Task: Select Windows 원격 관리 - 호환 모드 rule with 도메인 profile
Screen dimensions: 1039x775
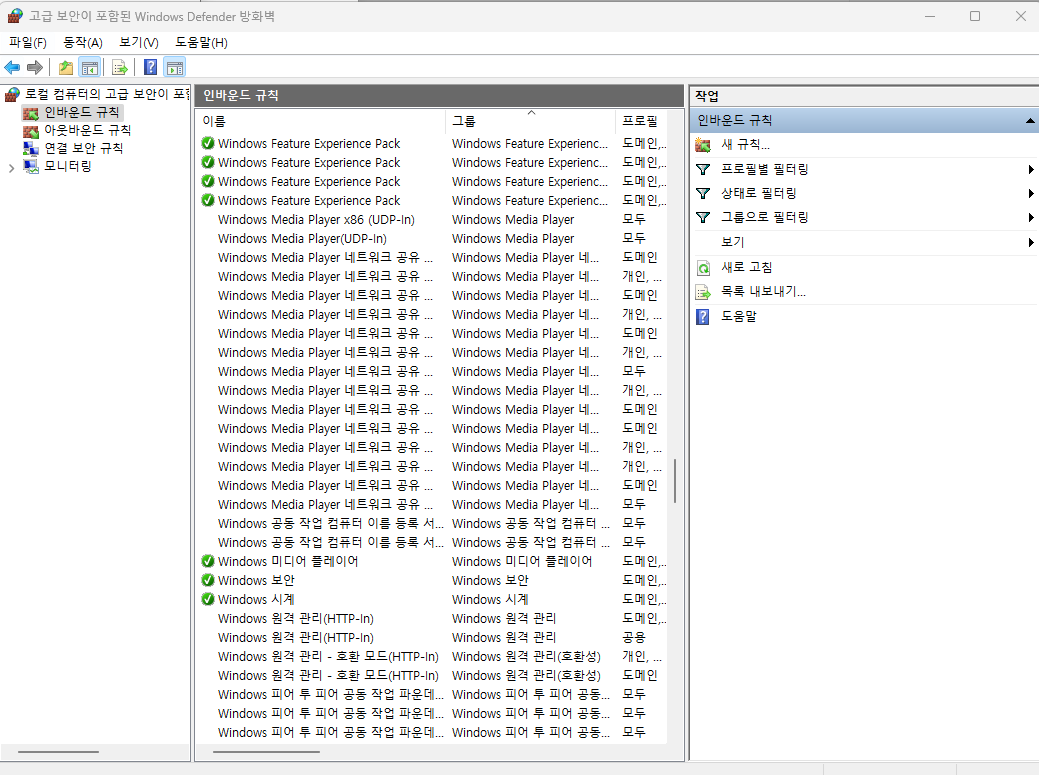Action: coord(328,676)
